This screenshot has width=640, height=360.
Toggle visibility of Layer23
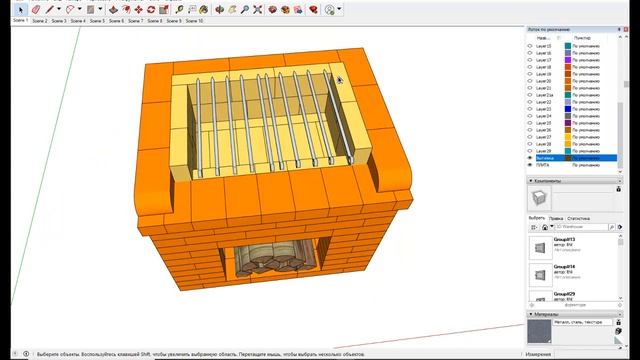pyautogui.click(x=530, y=109)
